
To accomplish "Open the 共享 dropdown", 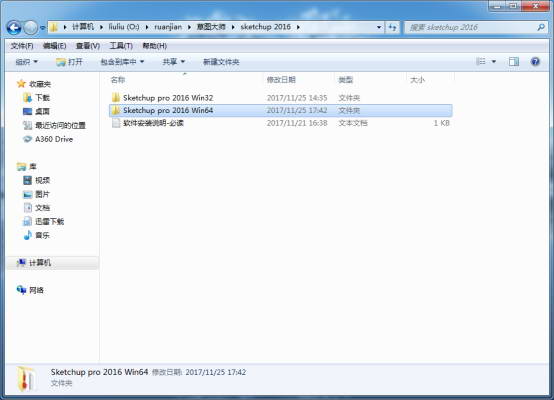I will tap(173, 62).
